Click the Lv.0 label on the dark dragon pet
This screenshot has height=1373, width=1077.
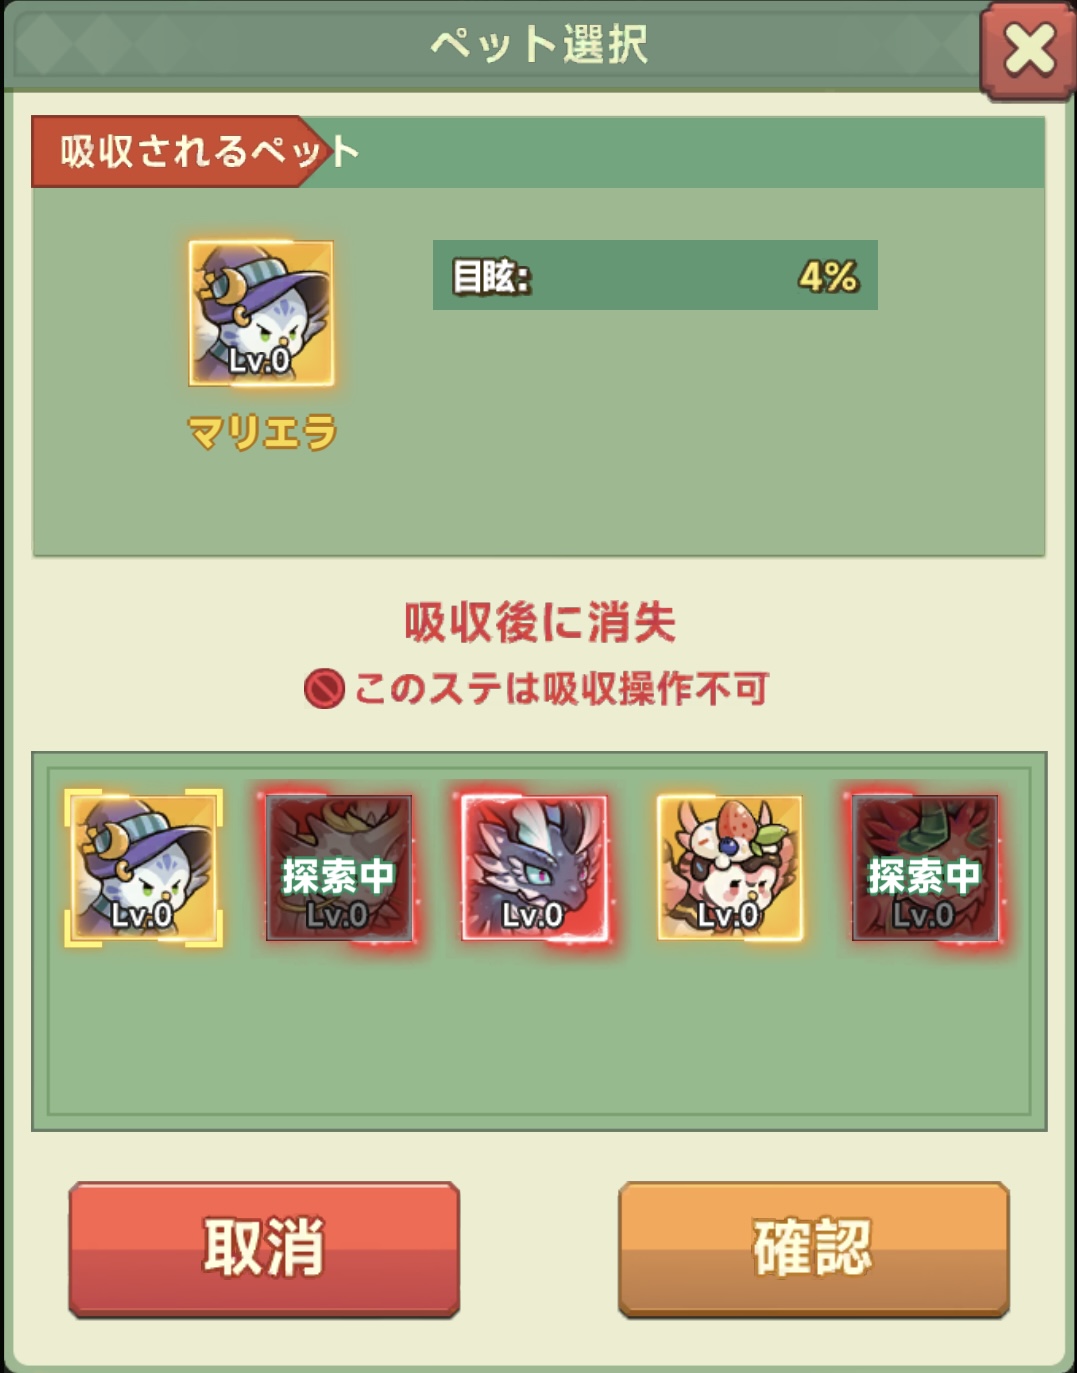(x=532, y=915)
